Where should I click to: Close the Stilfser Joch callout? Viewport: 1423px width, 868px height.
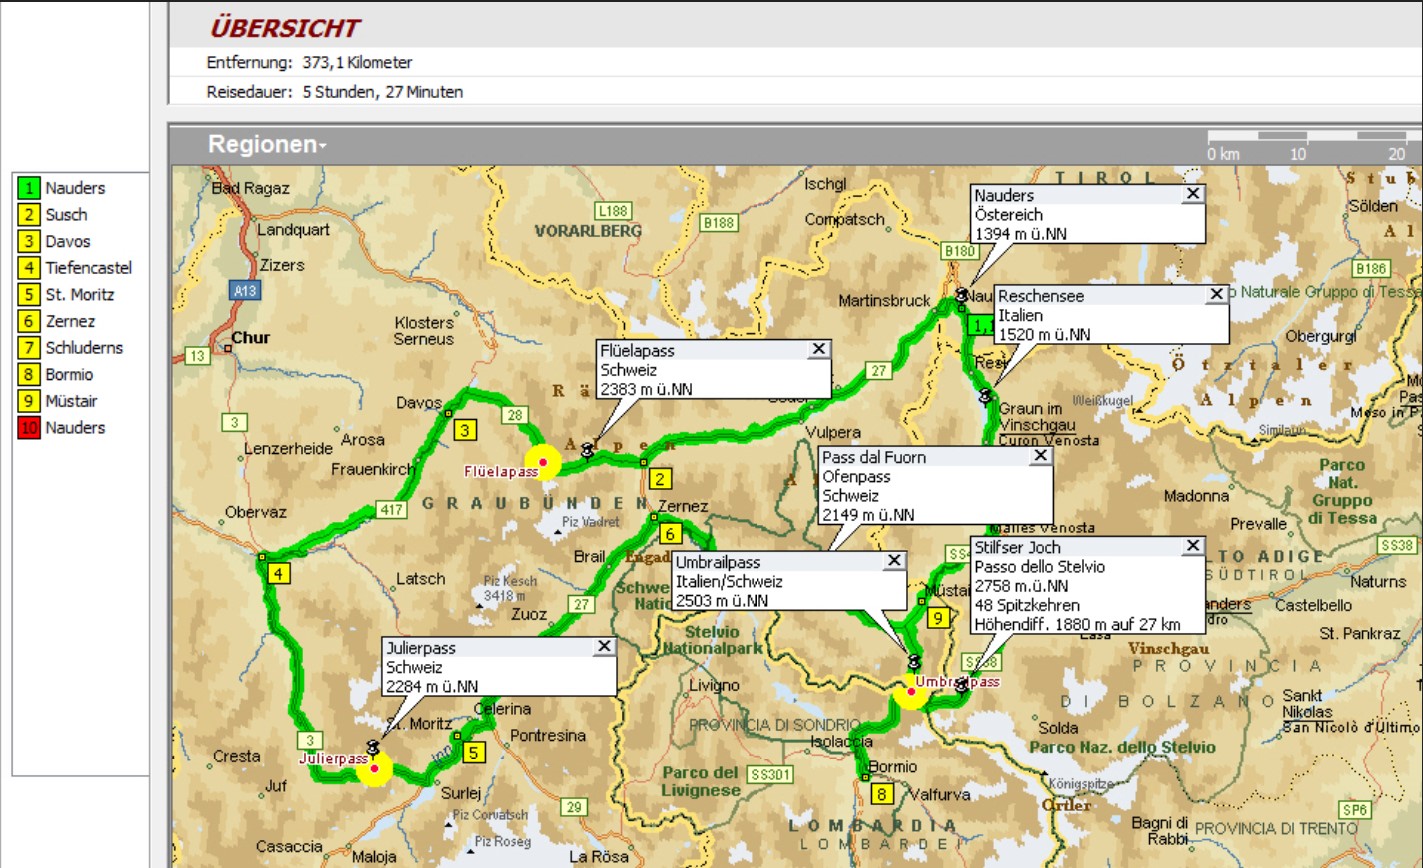(1192, 546)
